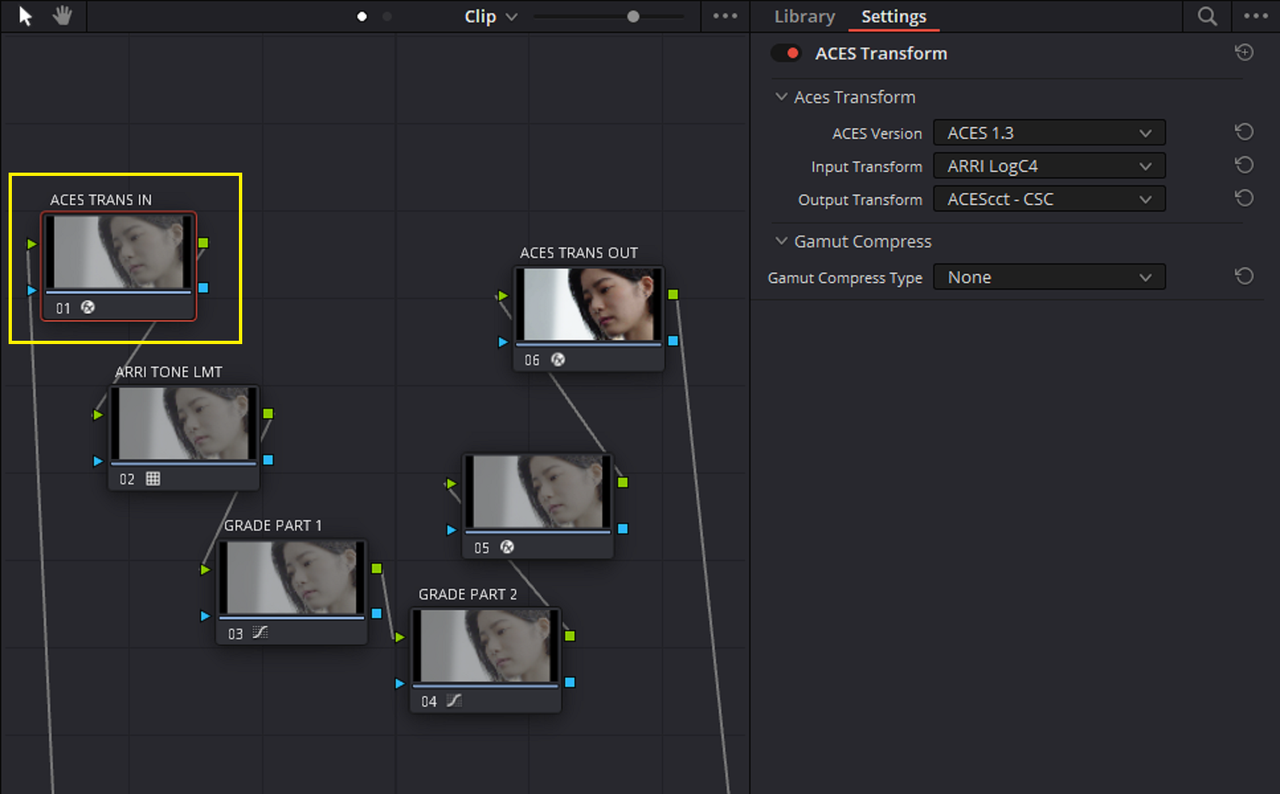Open the Gamut Compress Type dropdown

tap(1049, 277)
